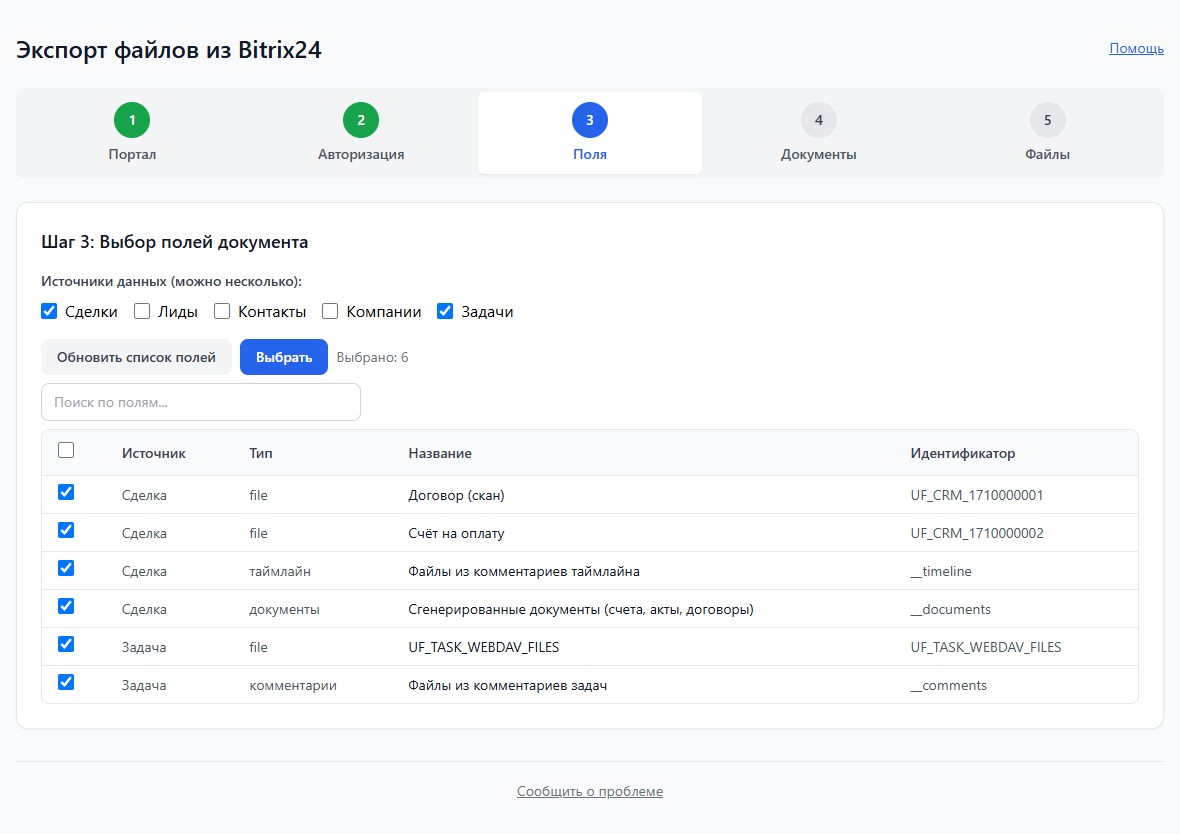Toggle the select-all checkbox in table header
The height and width of the screenshot is (834, 1180).
pyautogui.click(x=66, y=450)
